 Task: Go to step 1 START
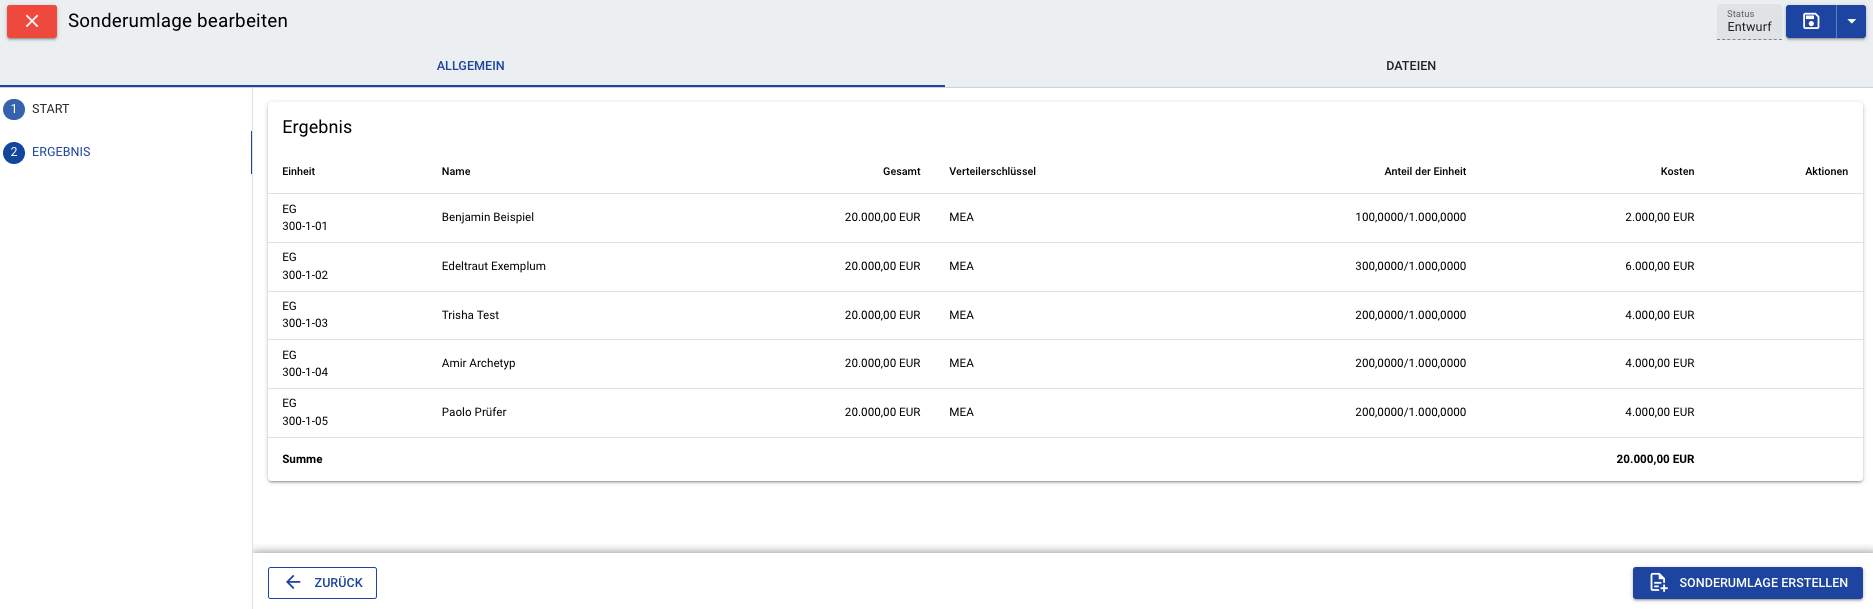[51, 109]
